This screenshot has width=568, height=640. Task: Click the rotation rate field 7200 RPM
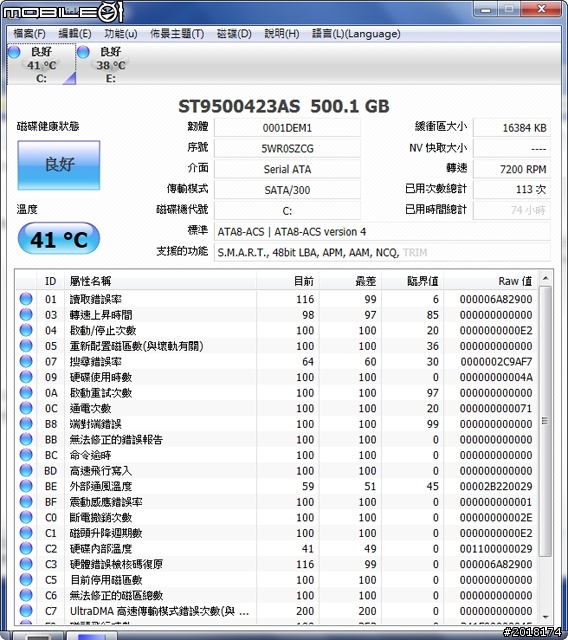tap(512, 169)
